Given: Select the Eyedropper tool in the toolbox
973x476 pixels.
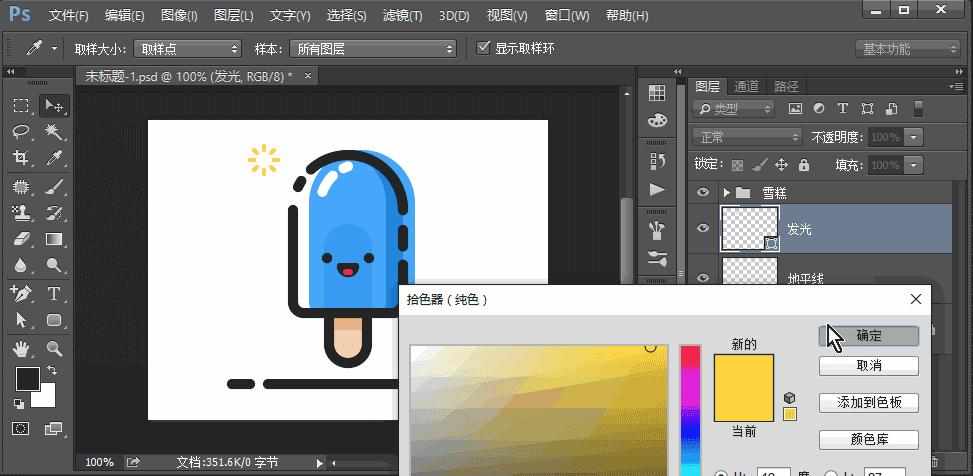Looking at the screenshot, I should tap(55, 157).
